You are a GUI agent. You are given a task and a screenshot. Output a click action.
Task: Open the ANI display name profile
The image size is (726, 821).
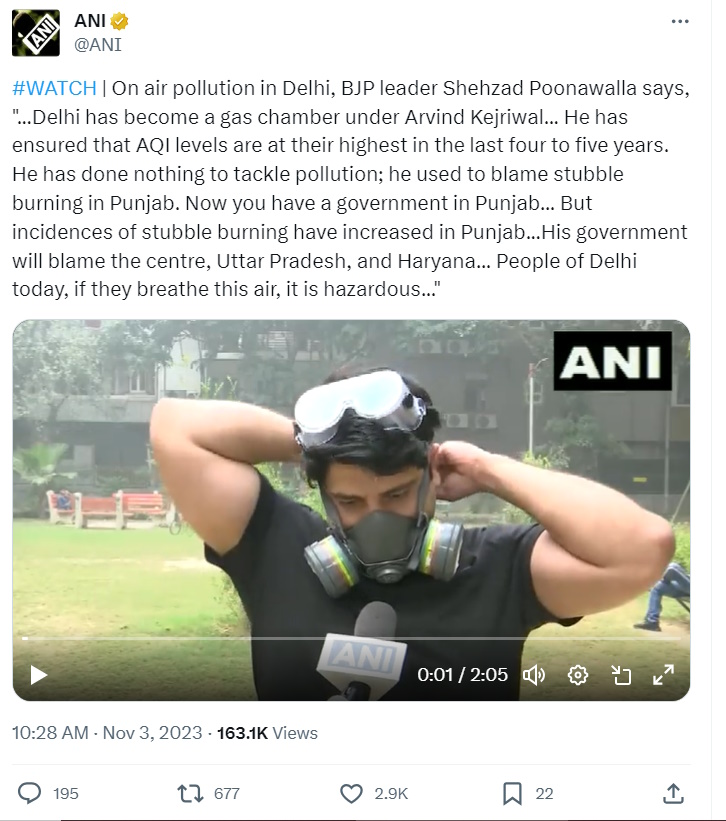tap(90, 21)
